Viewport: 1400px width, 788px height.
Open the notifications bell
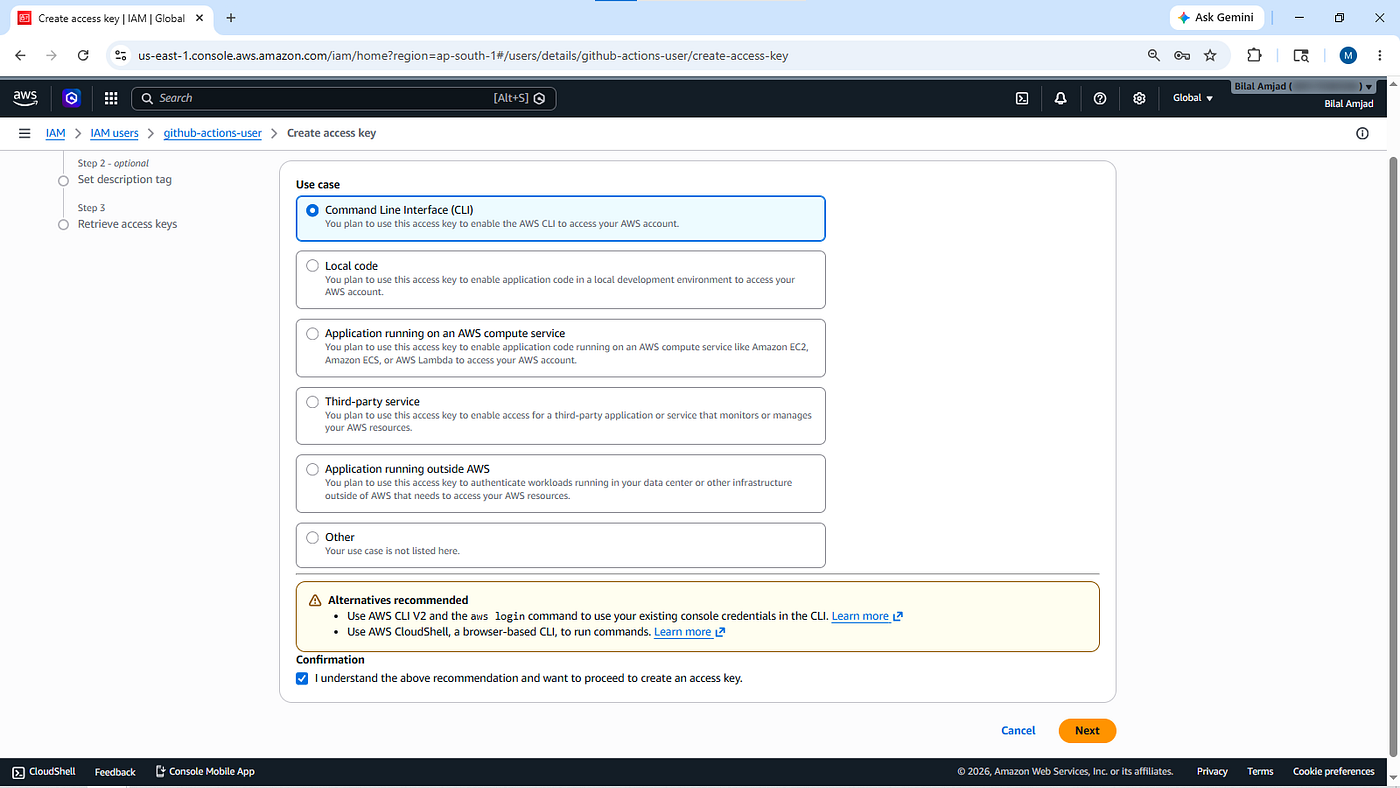coord(1060,98)
